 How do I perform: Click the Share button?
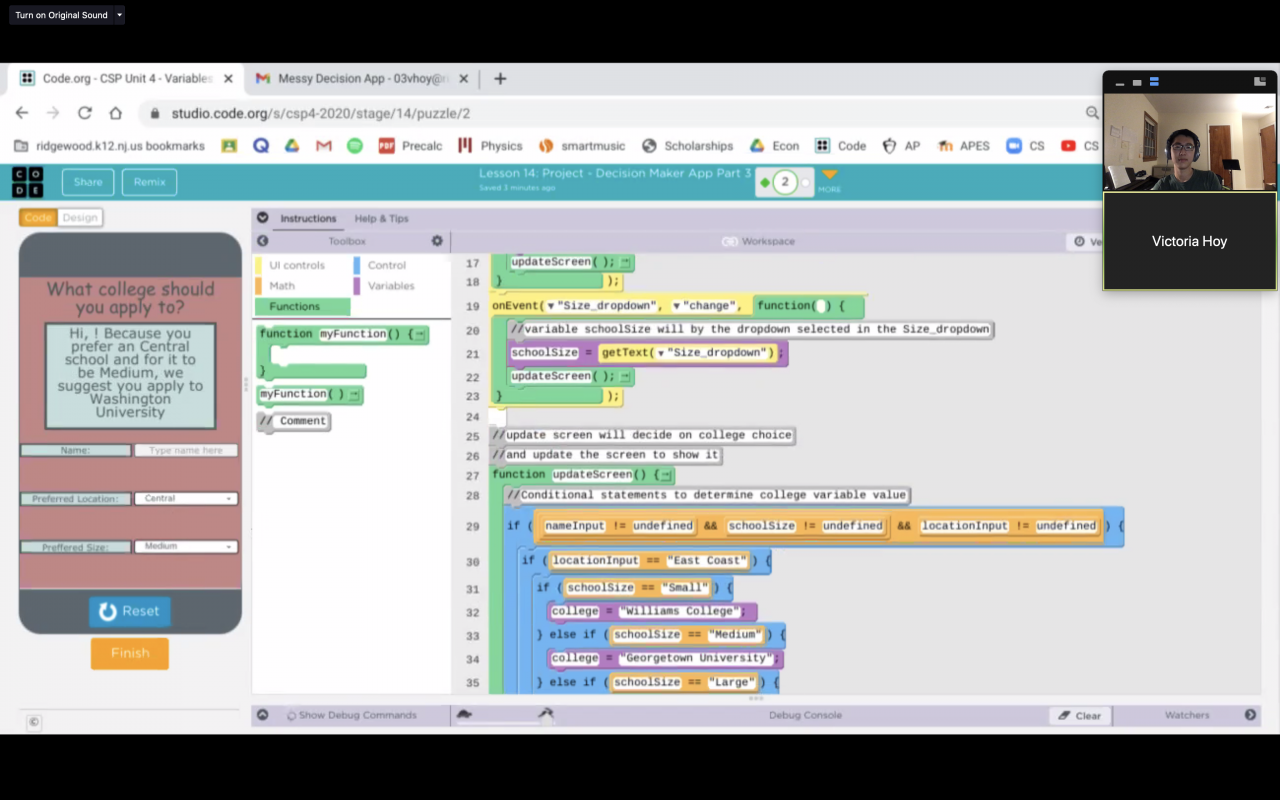click(88, 182)
